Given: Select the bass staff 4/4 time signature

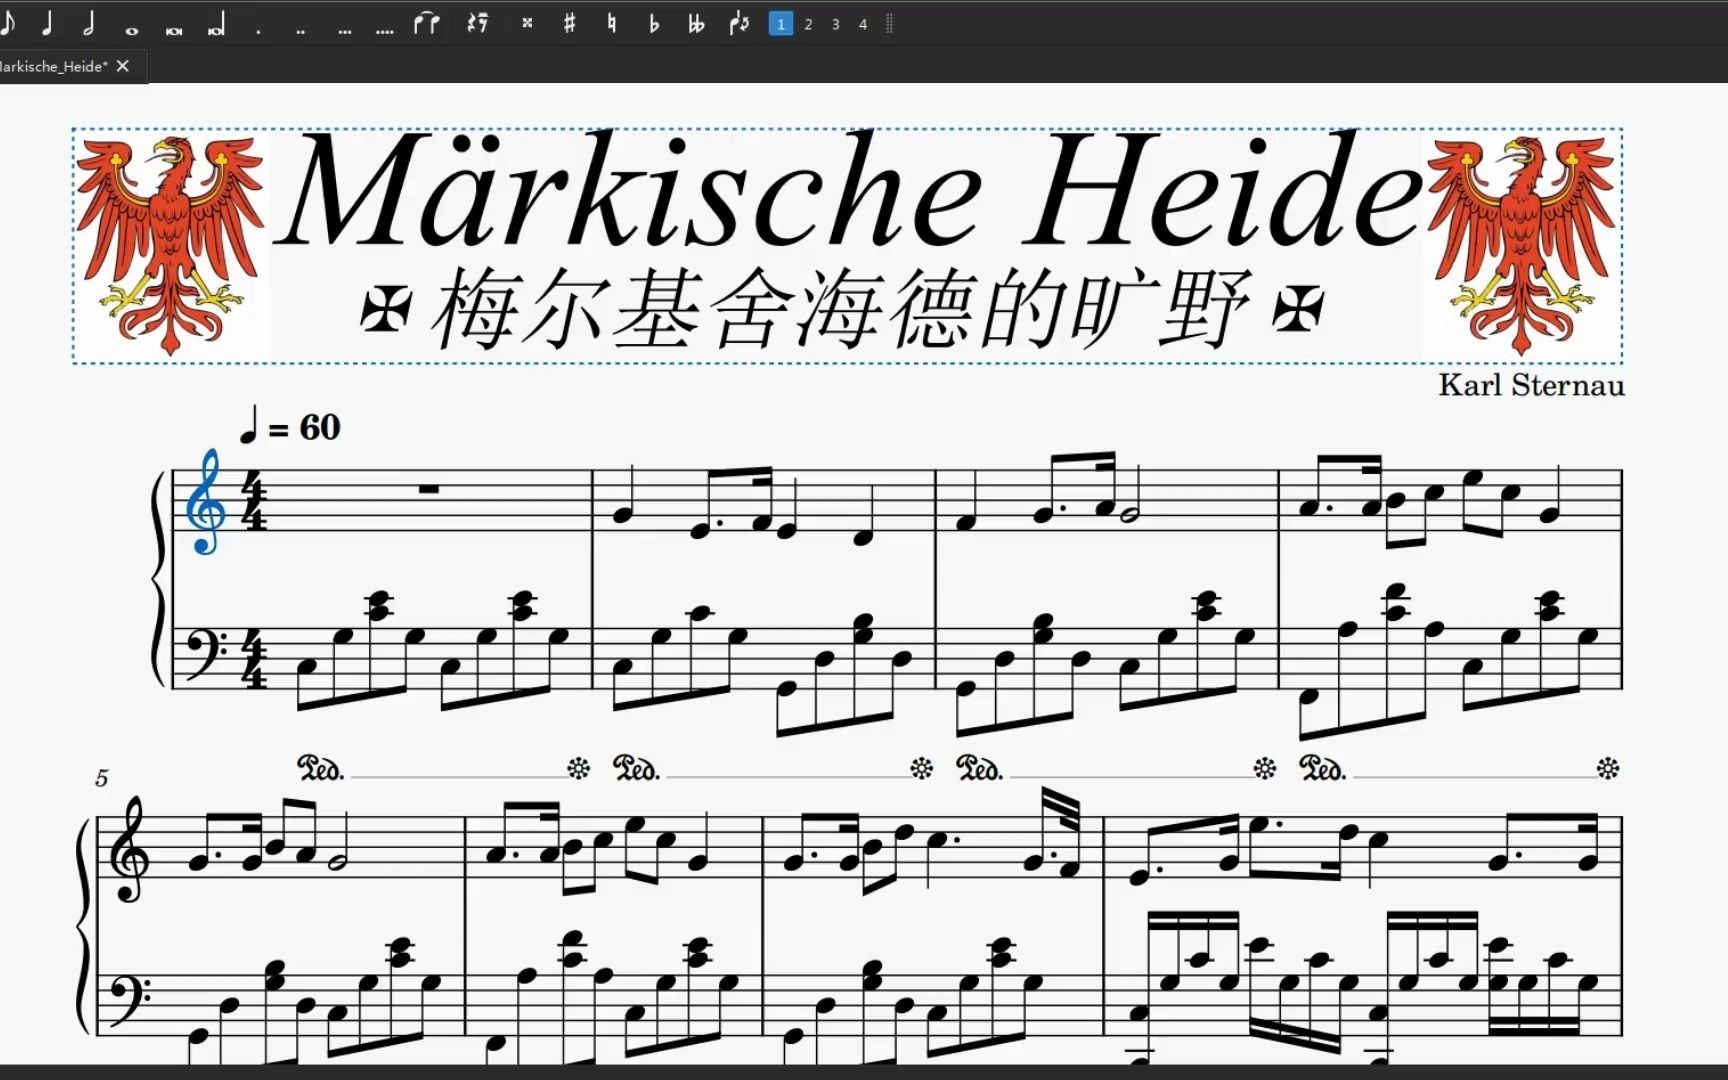Looking at the screenshot, I should click(255, 660).
